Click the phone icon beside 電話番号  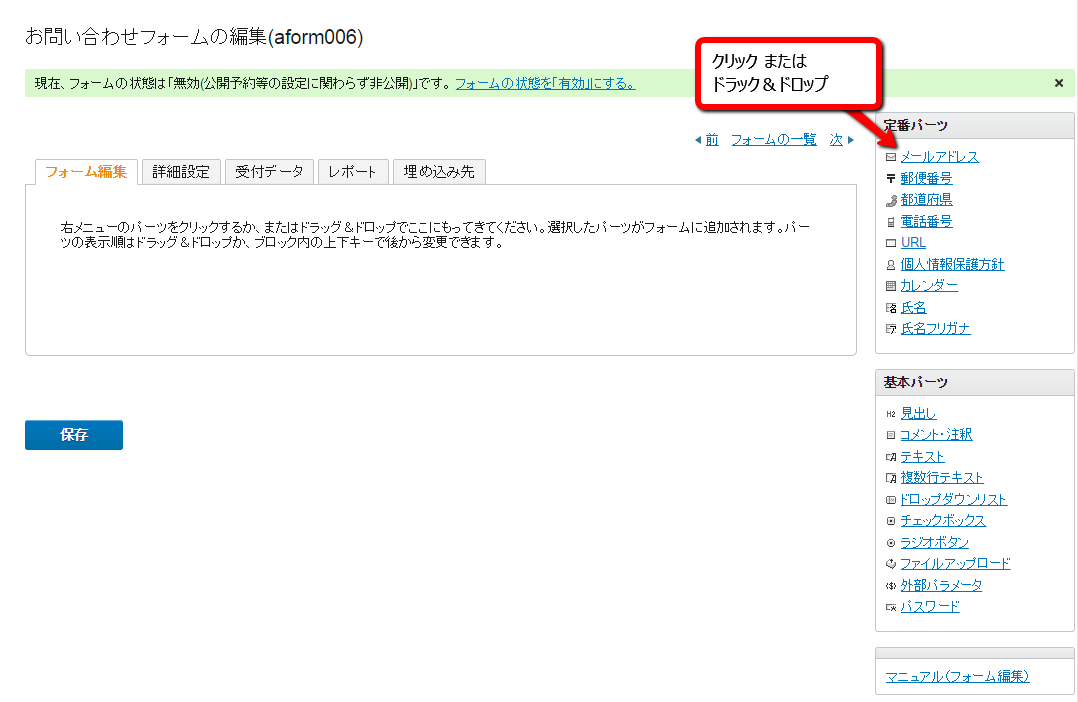click(x=890, y=222)
